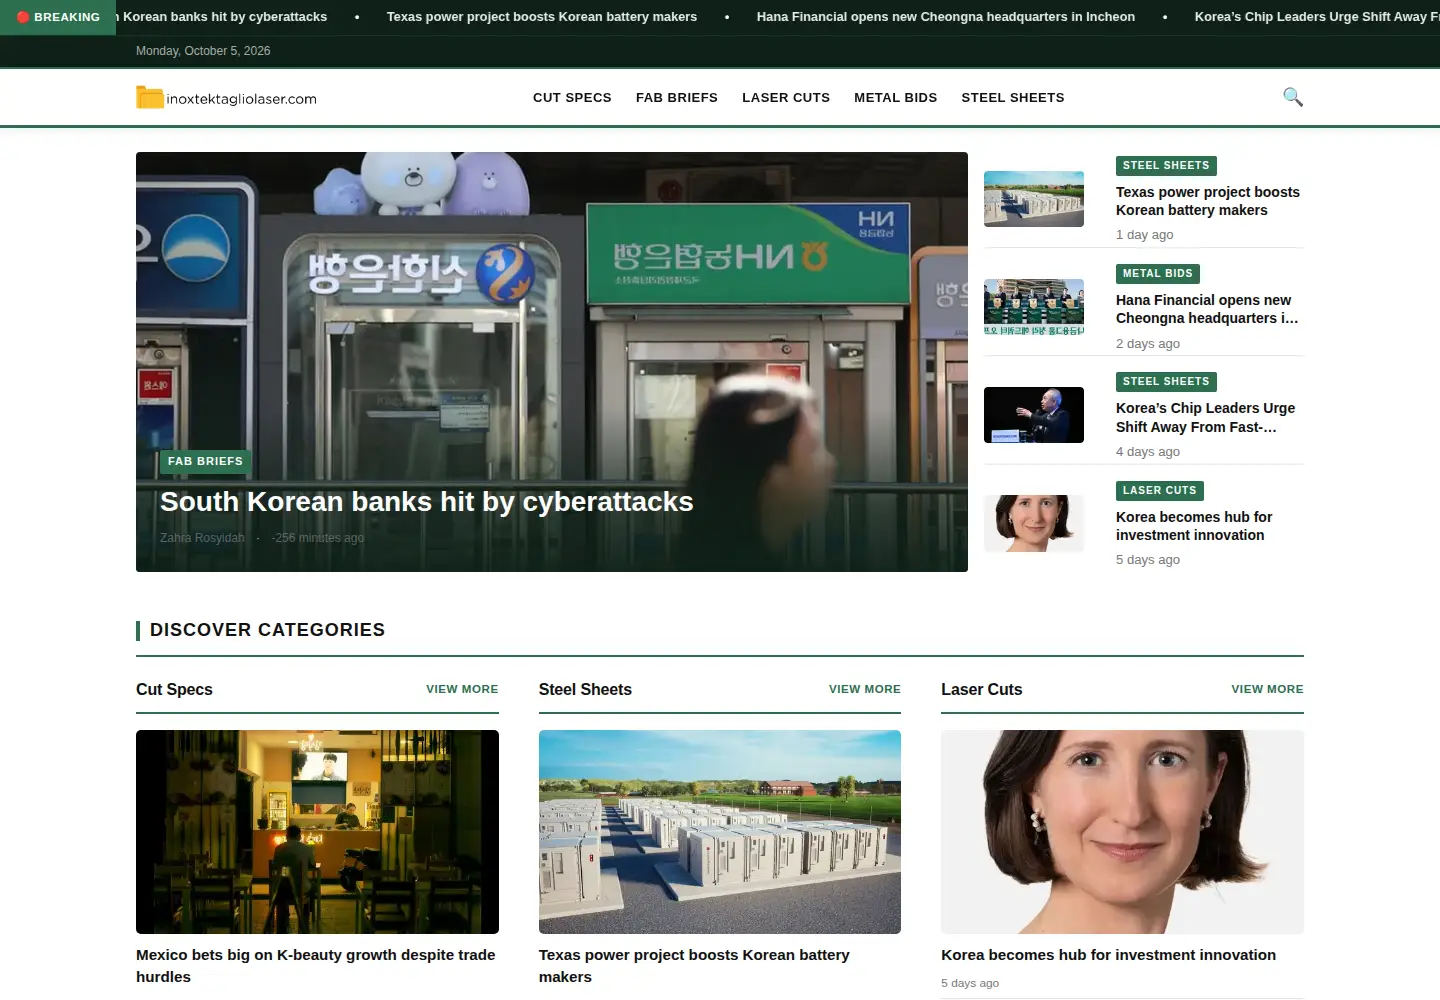Go to Laser Cuts in navigation
Image resolution: width=1440 pixels, height=1000 pixels.
click(786, 98)
